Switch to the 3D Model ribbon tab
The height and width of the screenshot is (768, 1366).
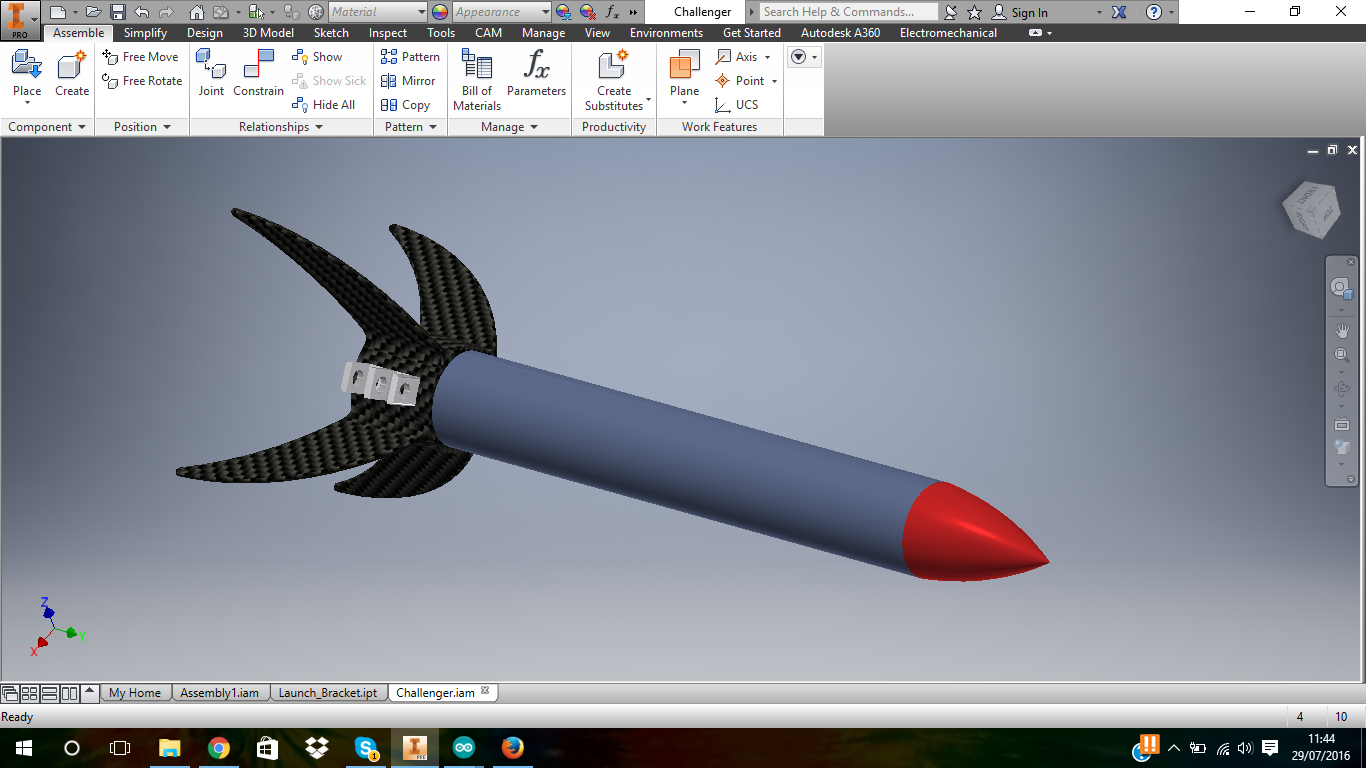click(x=268, y=33)
